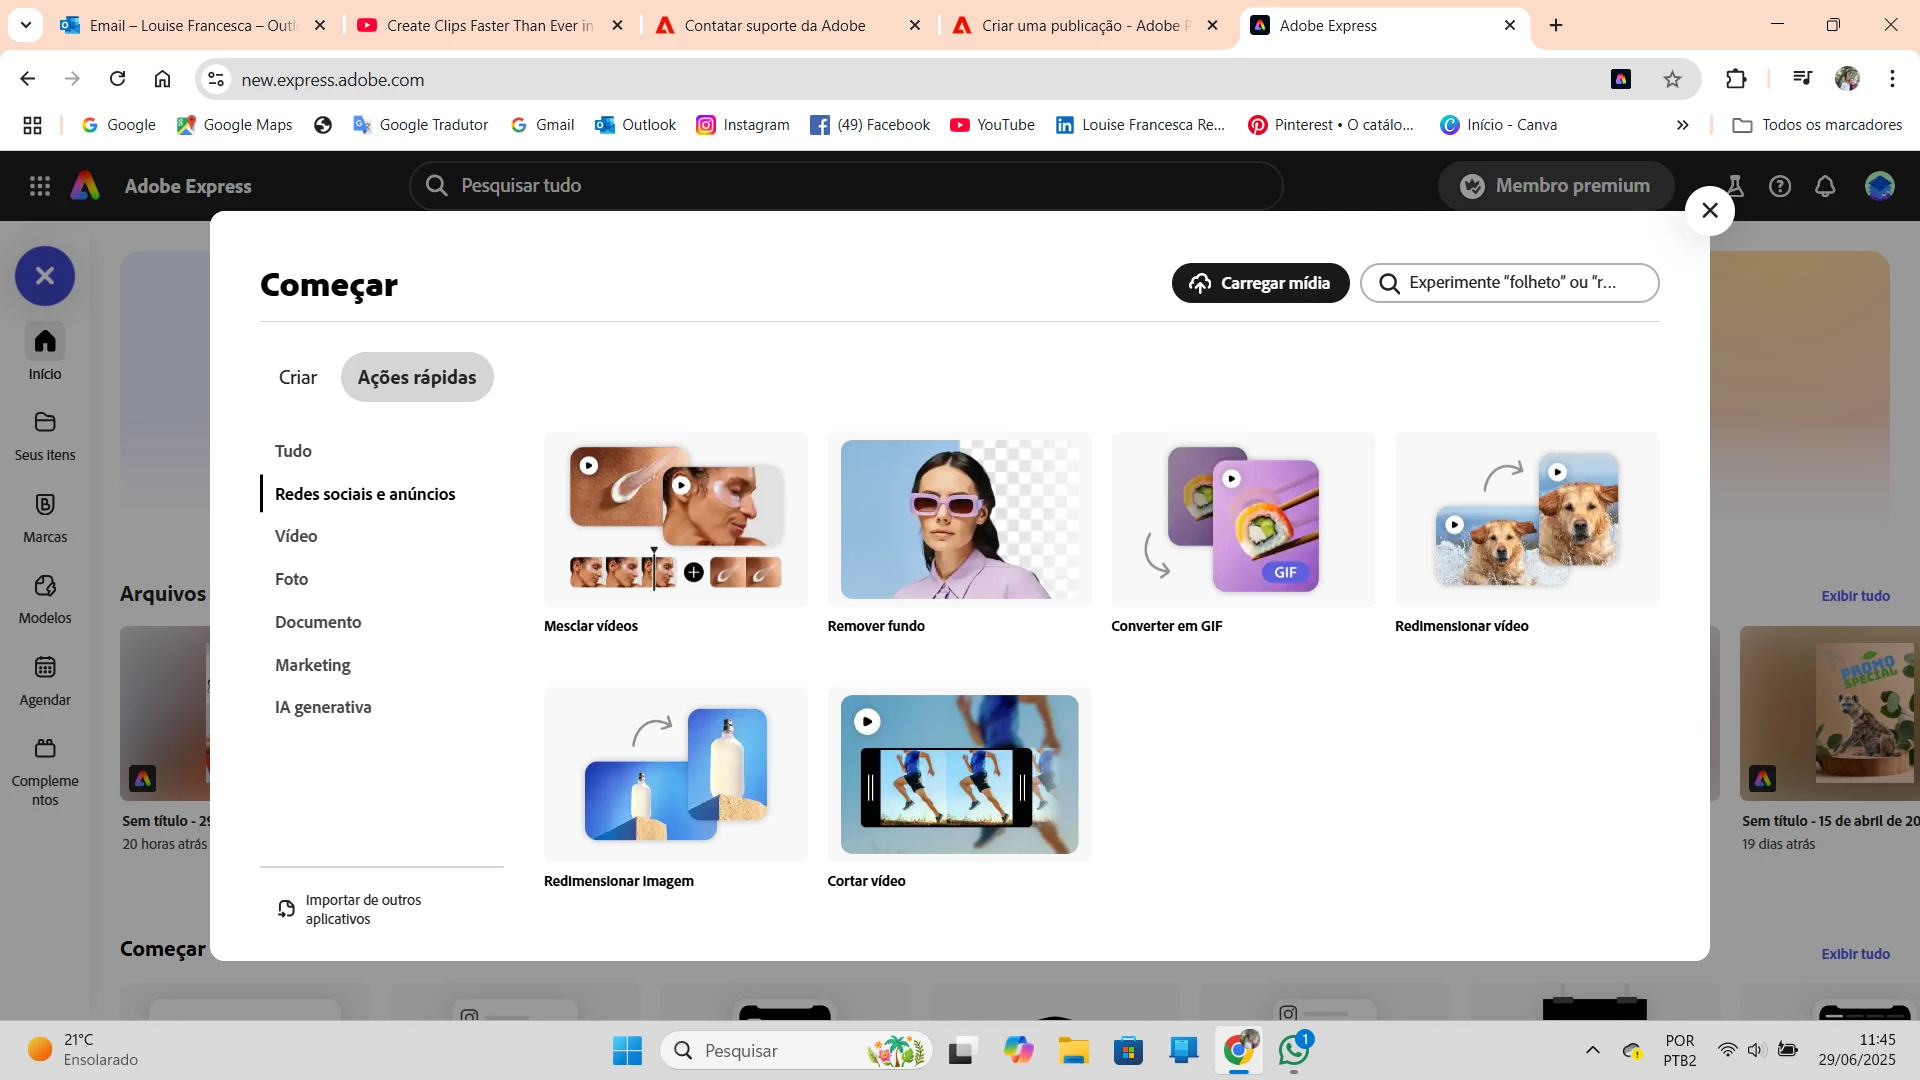Open the Adobe Express apps grid icon
Viewport: 1920px width, 1080px height.
click(40, 186)
